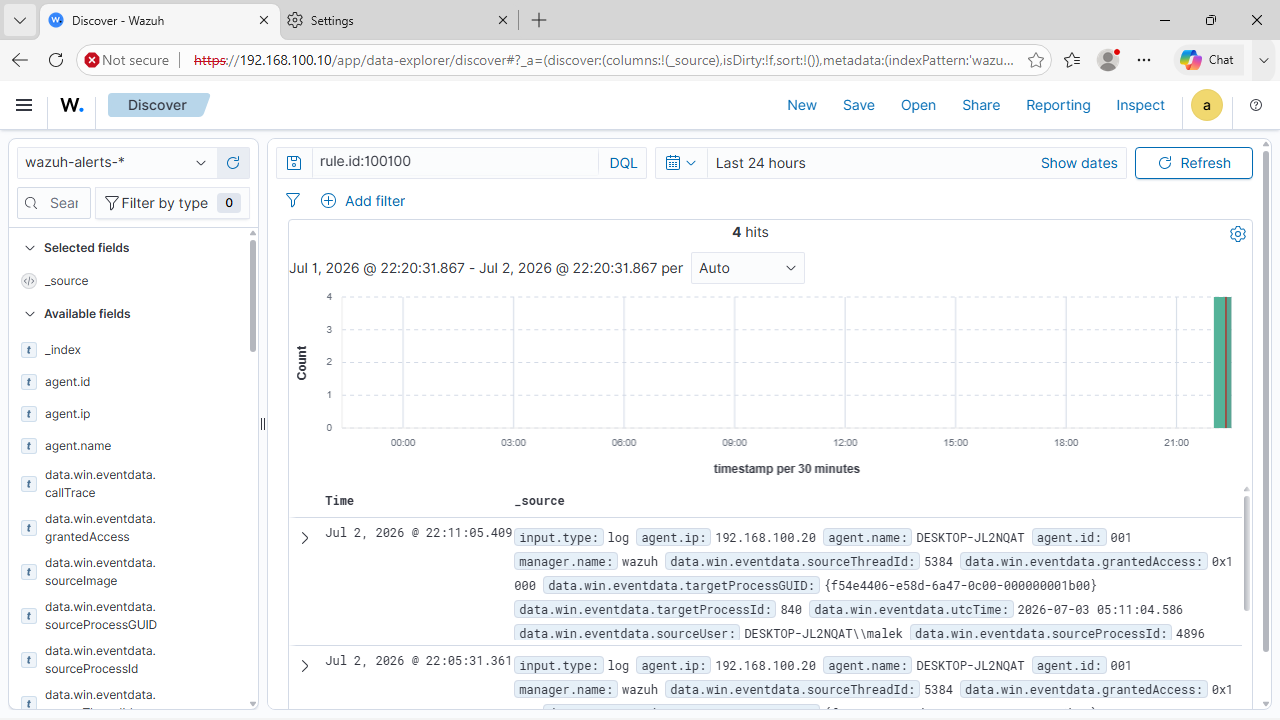Click New in the top menu
This screenshot has height=720, width=1280.
pyautogui.click(x=802, y=105)
